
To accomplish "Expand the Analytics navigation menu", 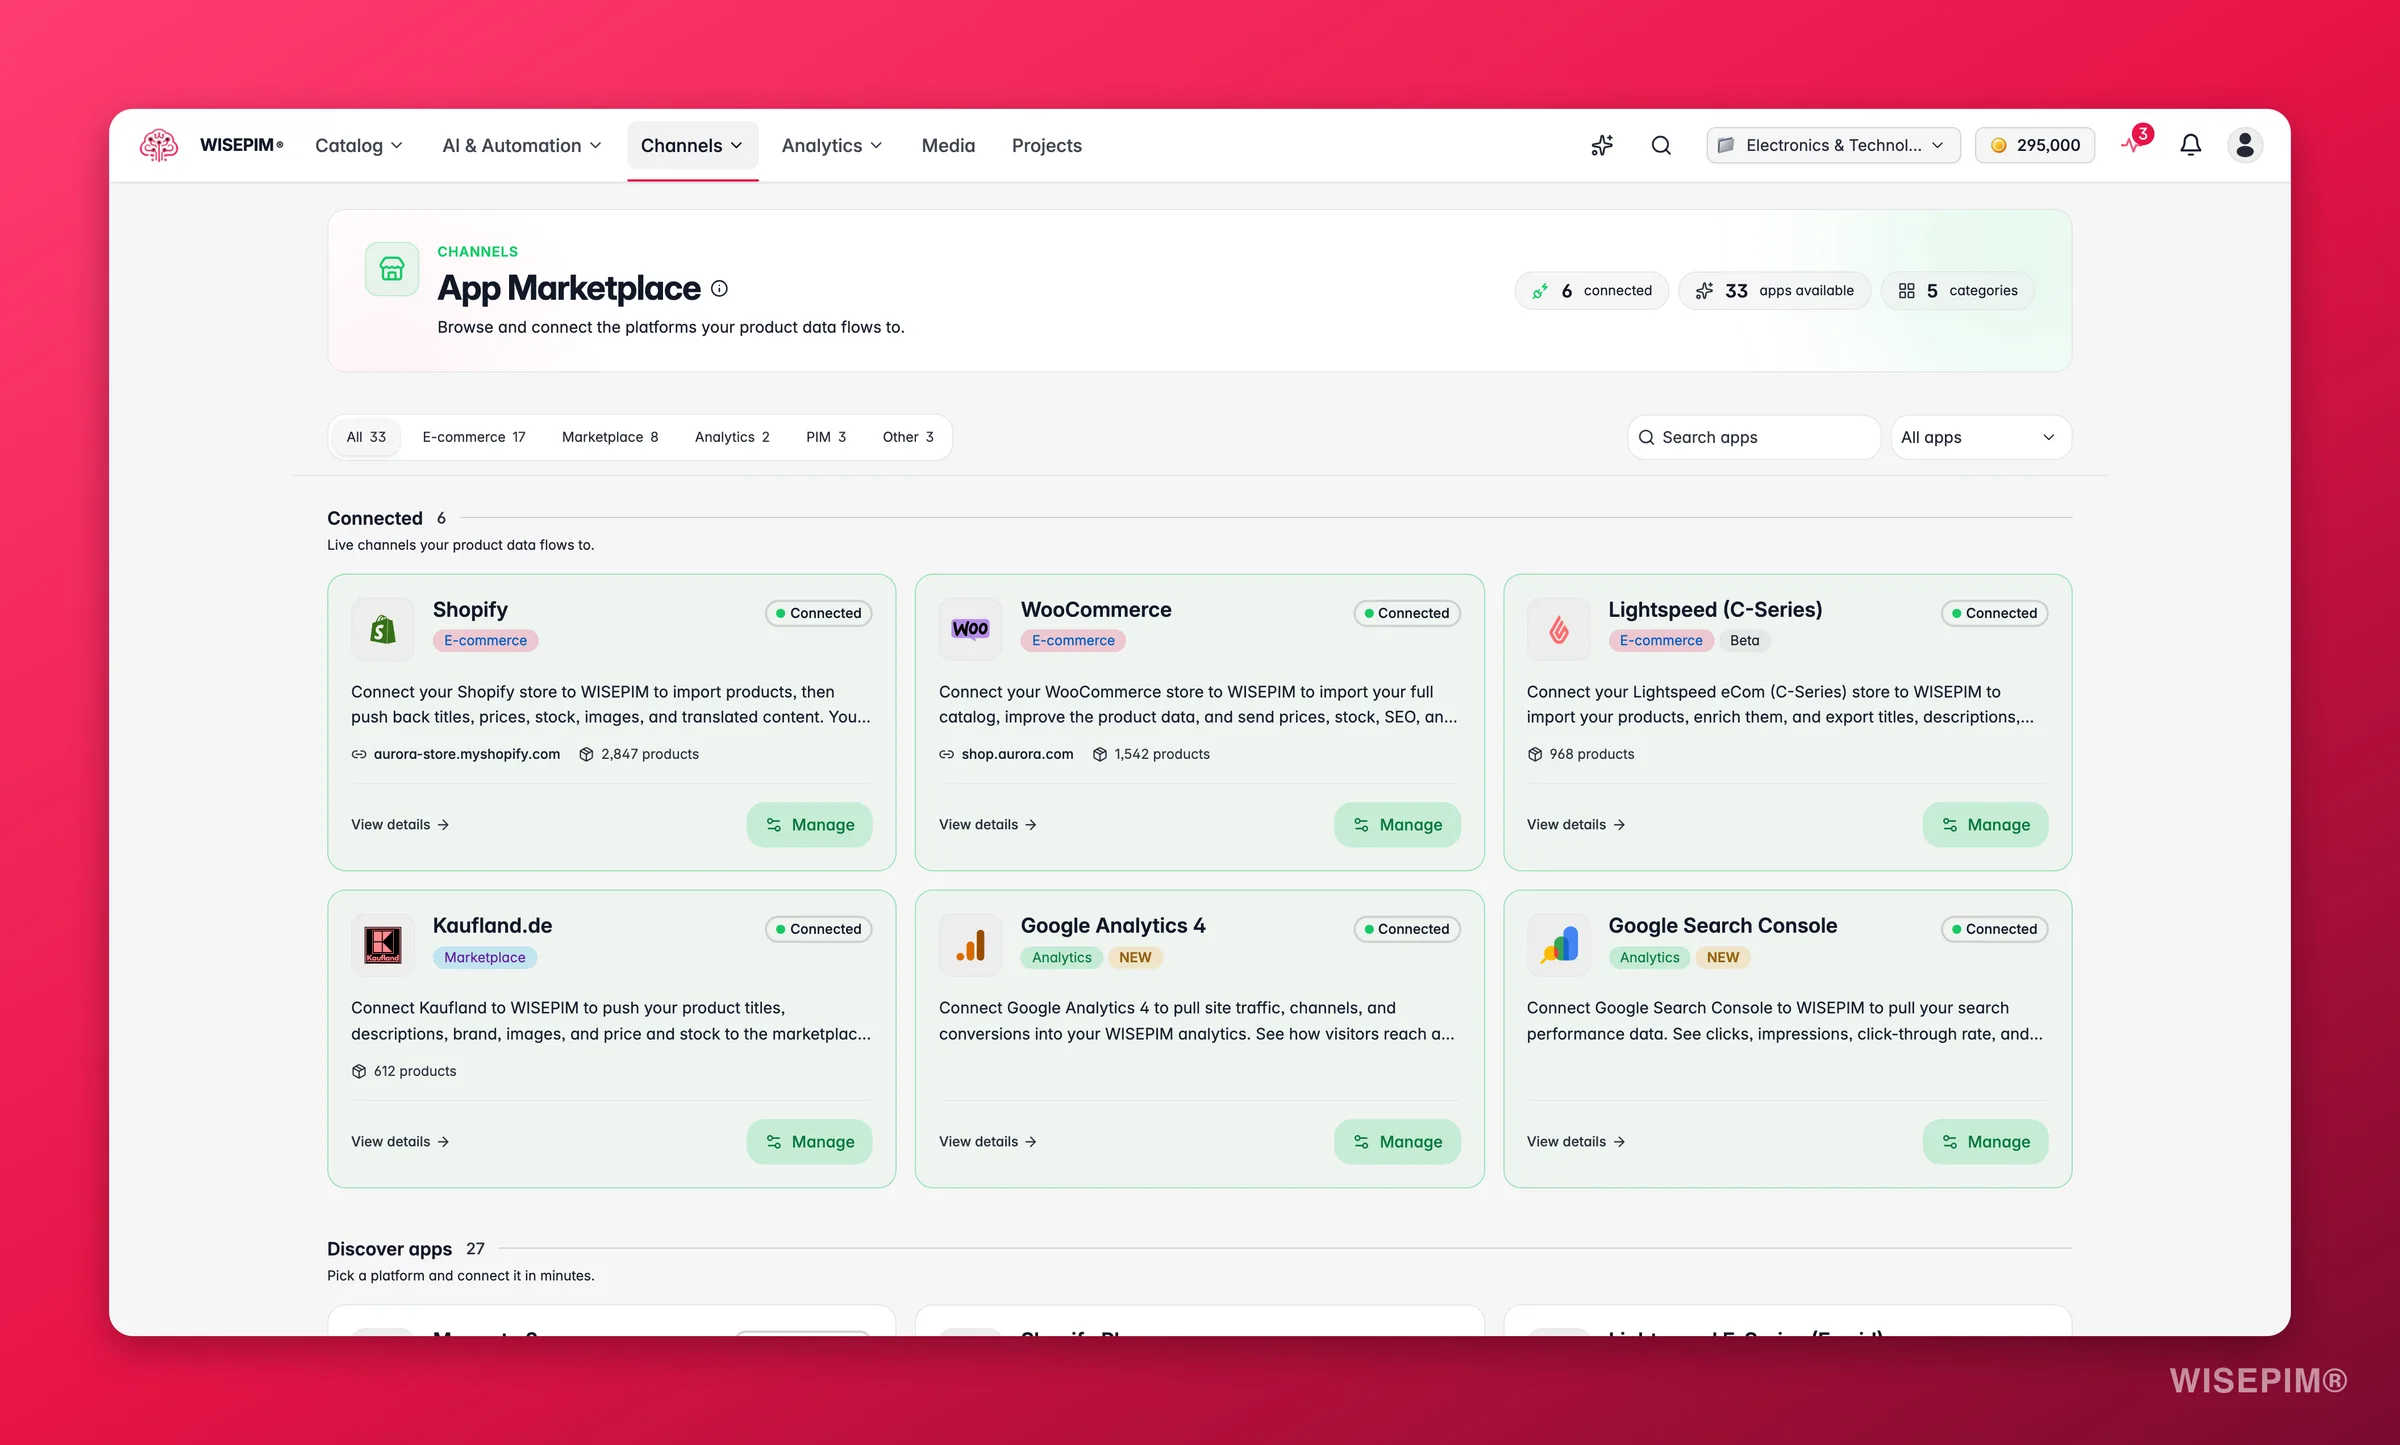I will 832,146.
